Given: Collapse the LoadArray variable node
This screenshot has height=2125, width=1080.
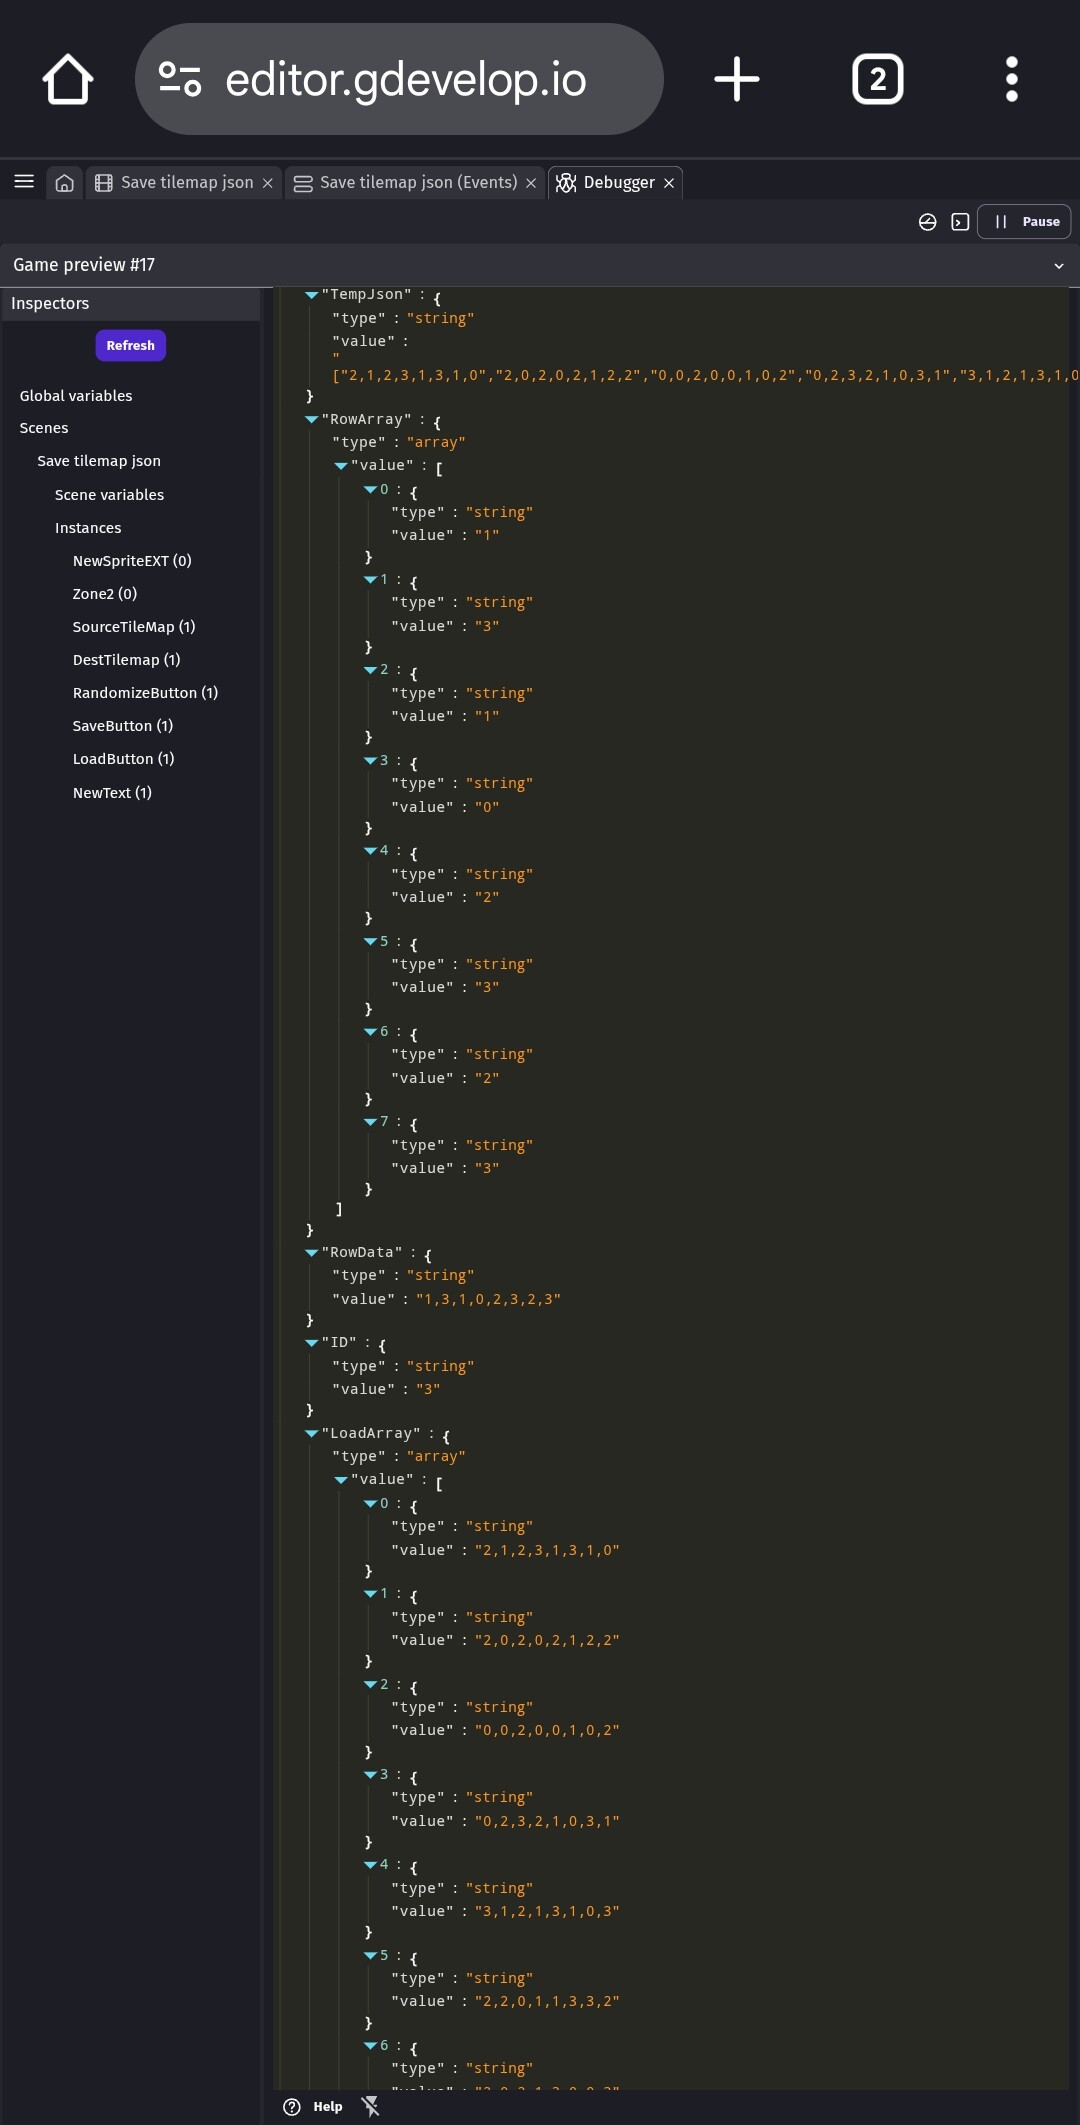Looking at the screenshot, I should (312, 1434).
